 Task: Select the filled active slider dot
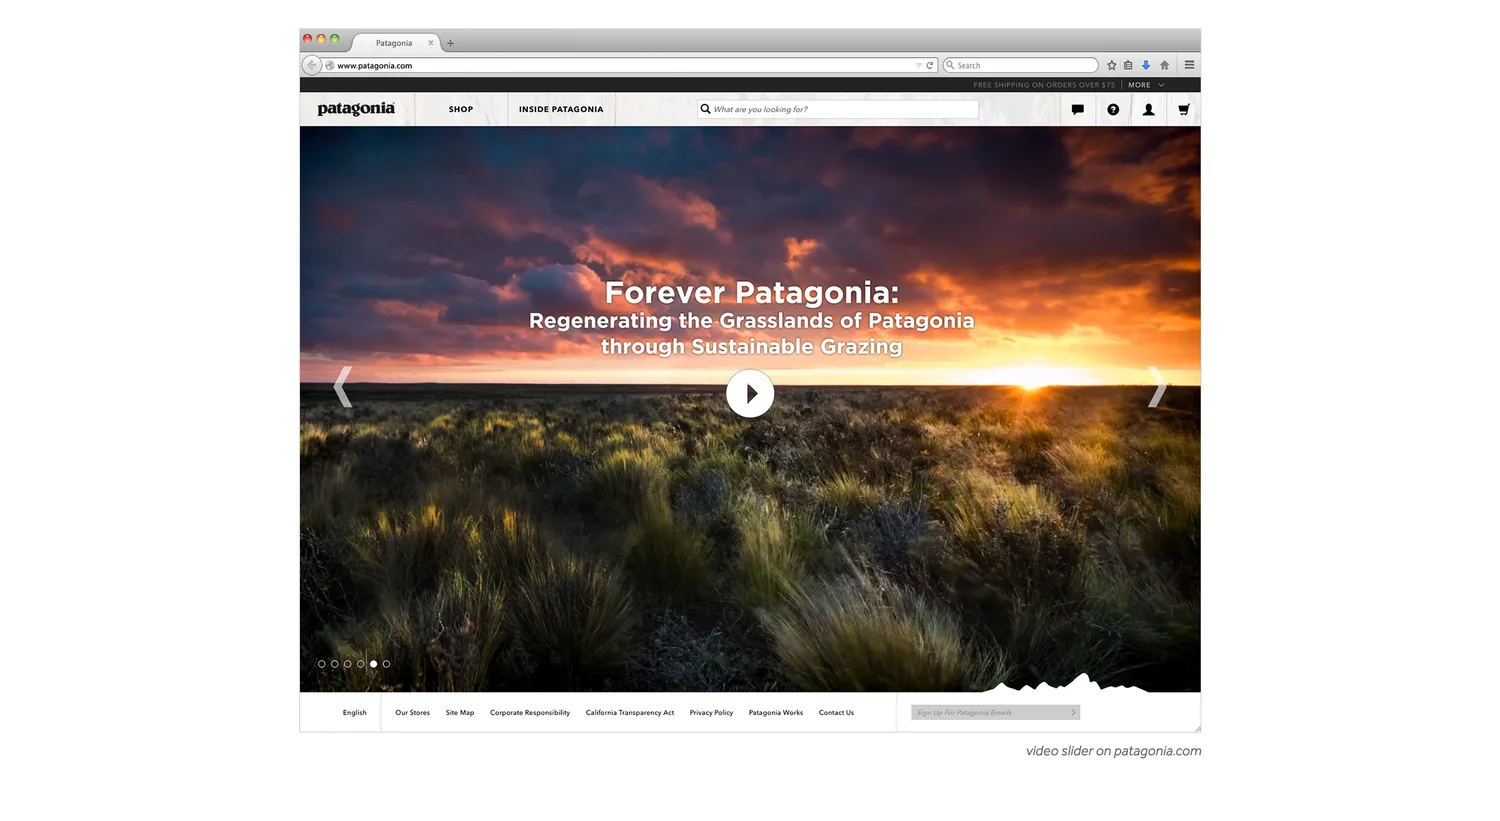(x=374, y=664)
